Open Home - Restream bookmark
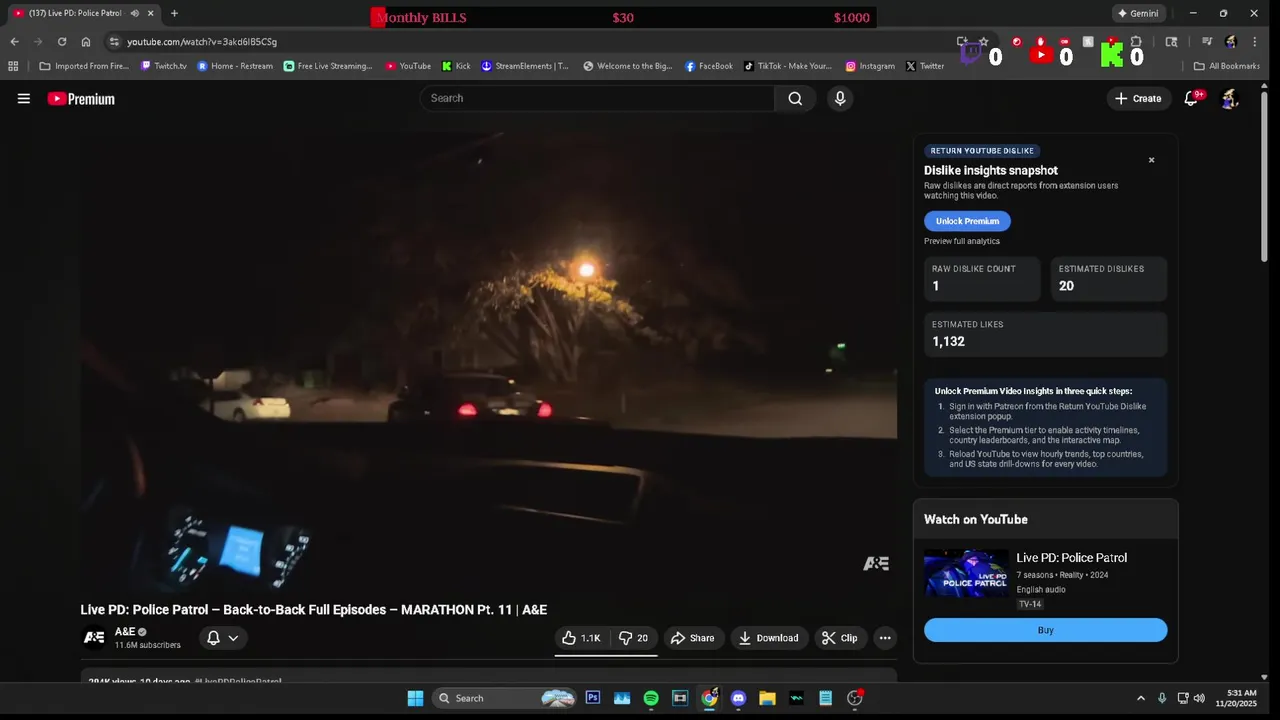Screen dimensions: 1280x720 click(235, 66)
